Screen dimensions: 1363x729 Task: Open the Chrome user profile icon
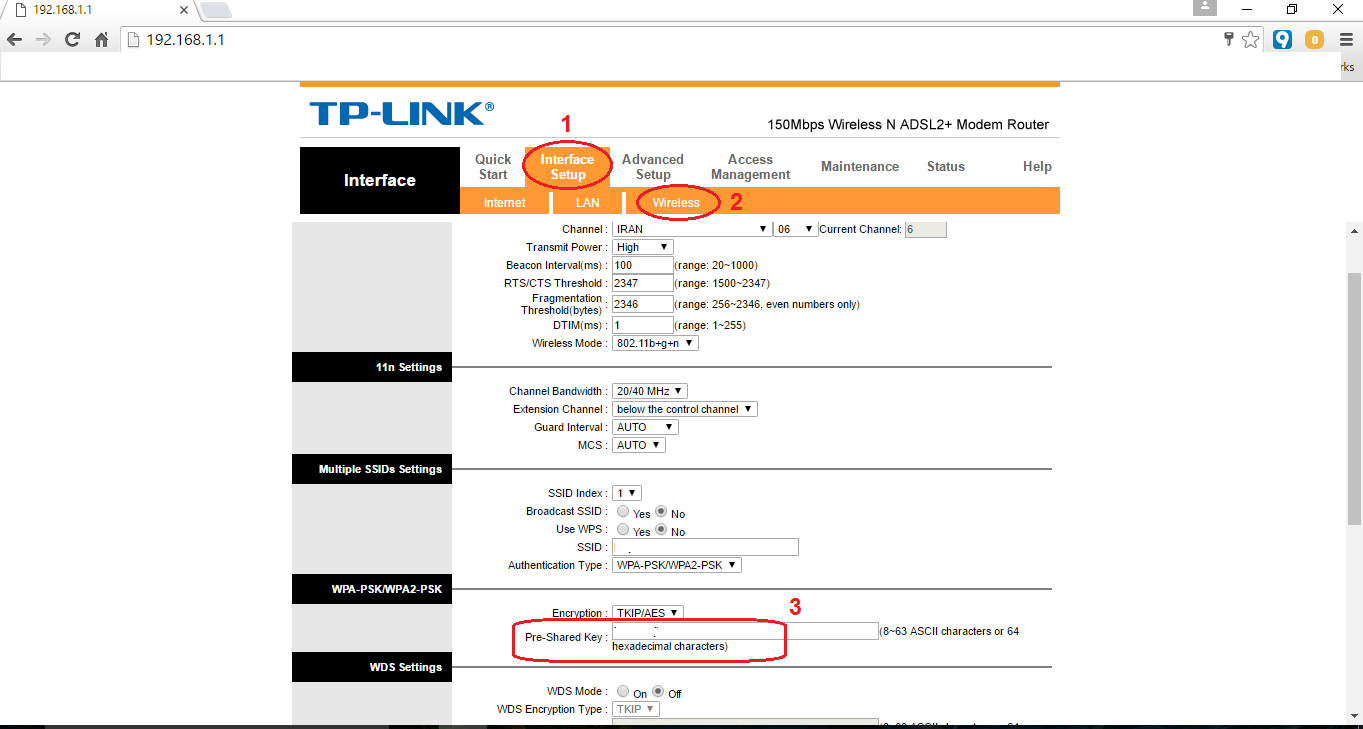tap(1205, 8)
